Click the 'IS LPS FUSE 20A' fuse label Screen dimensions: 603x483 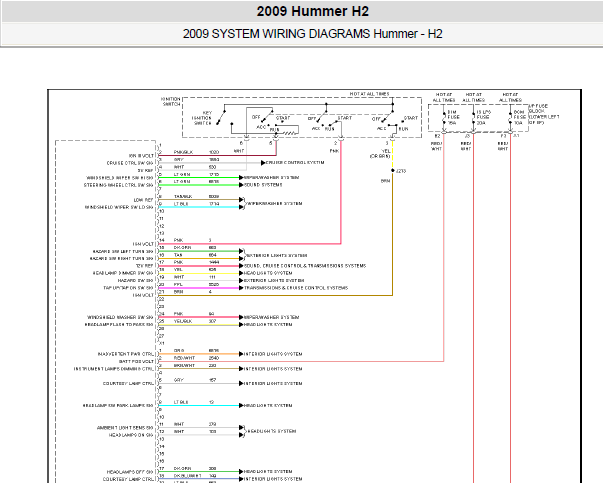tap(483, 118)
